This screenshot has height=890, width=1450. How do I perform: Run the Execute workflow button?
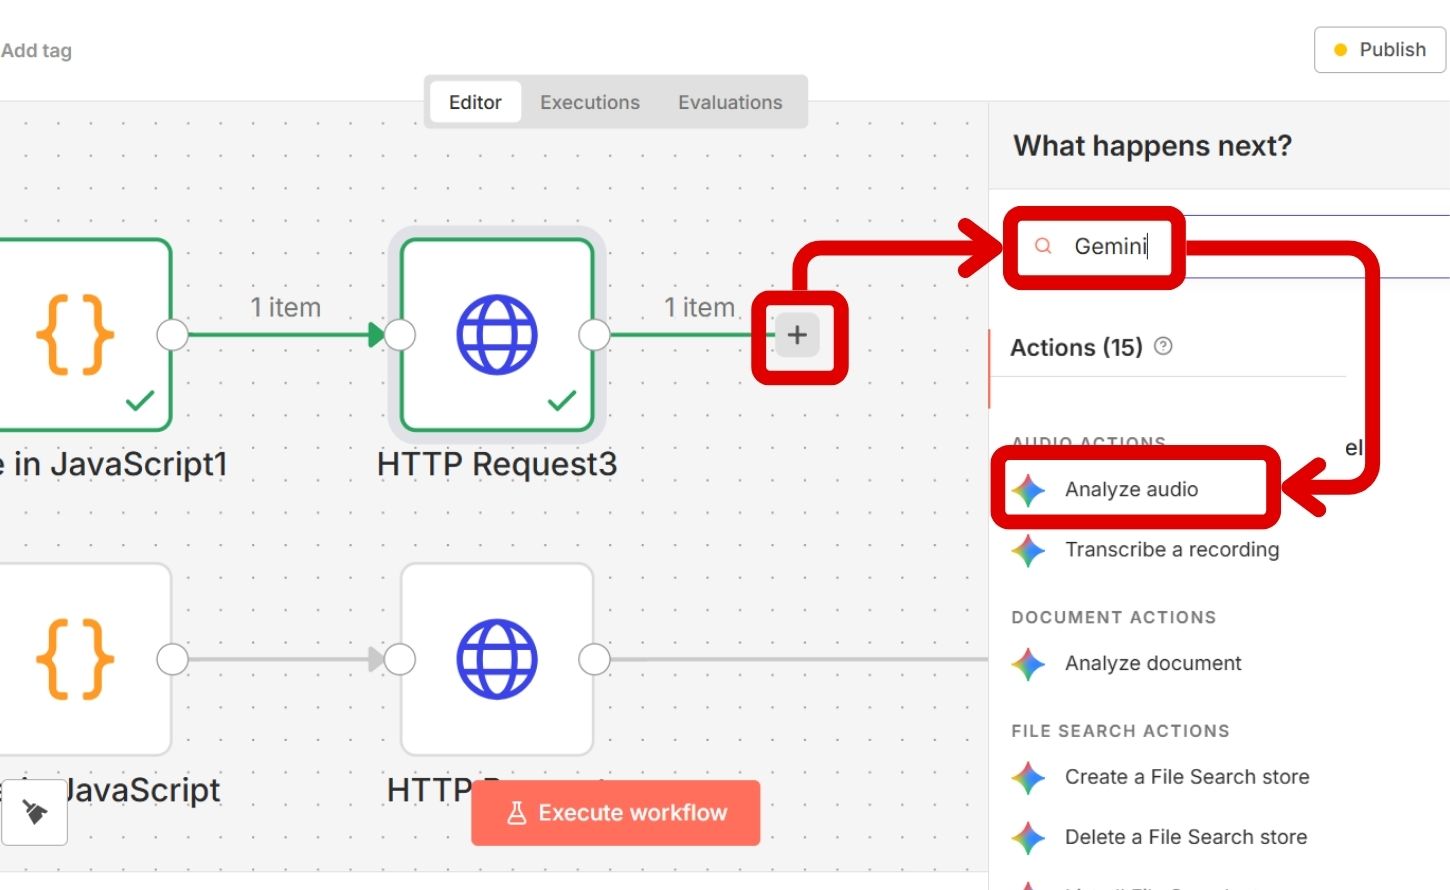[x=616, y=813]
